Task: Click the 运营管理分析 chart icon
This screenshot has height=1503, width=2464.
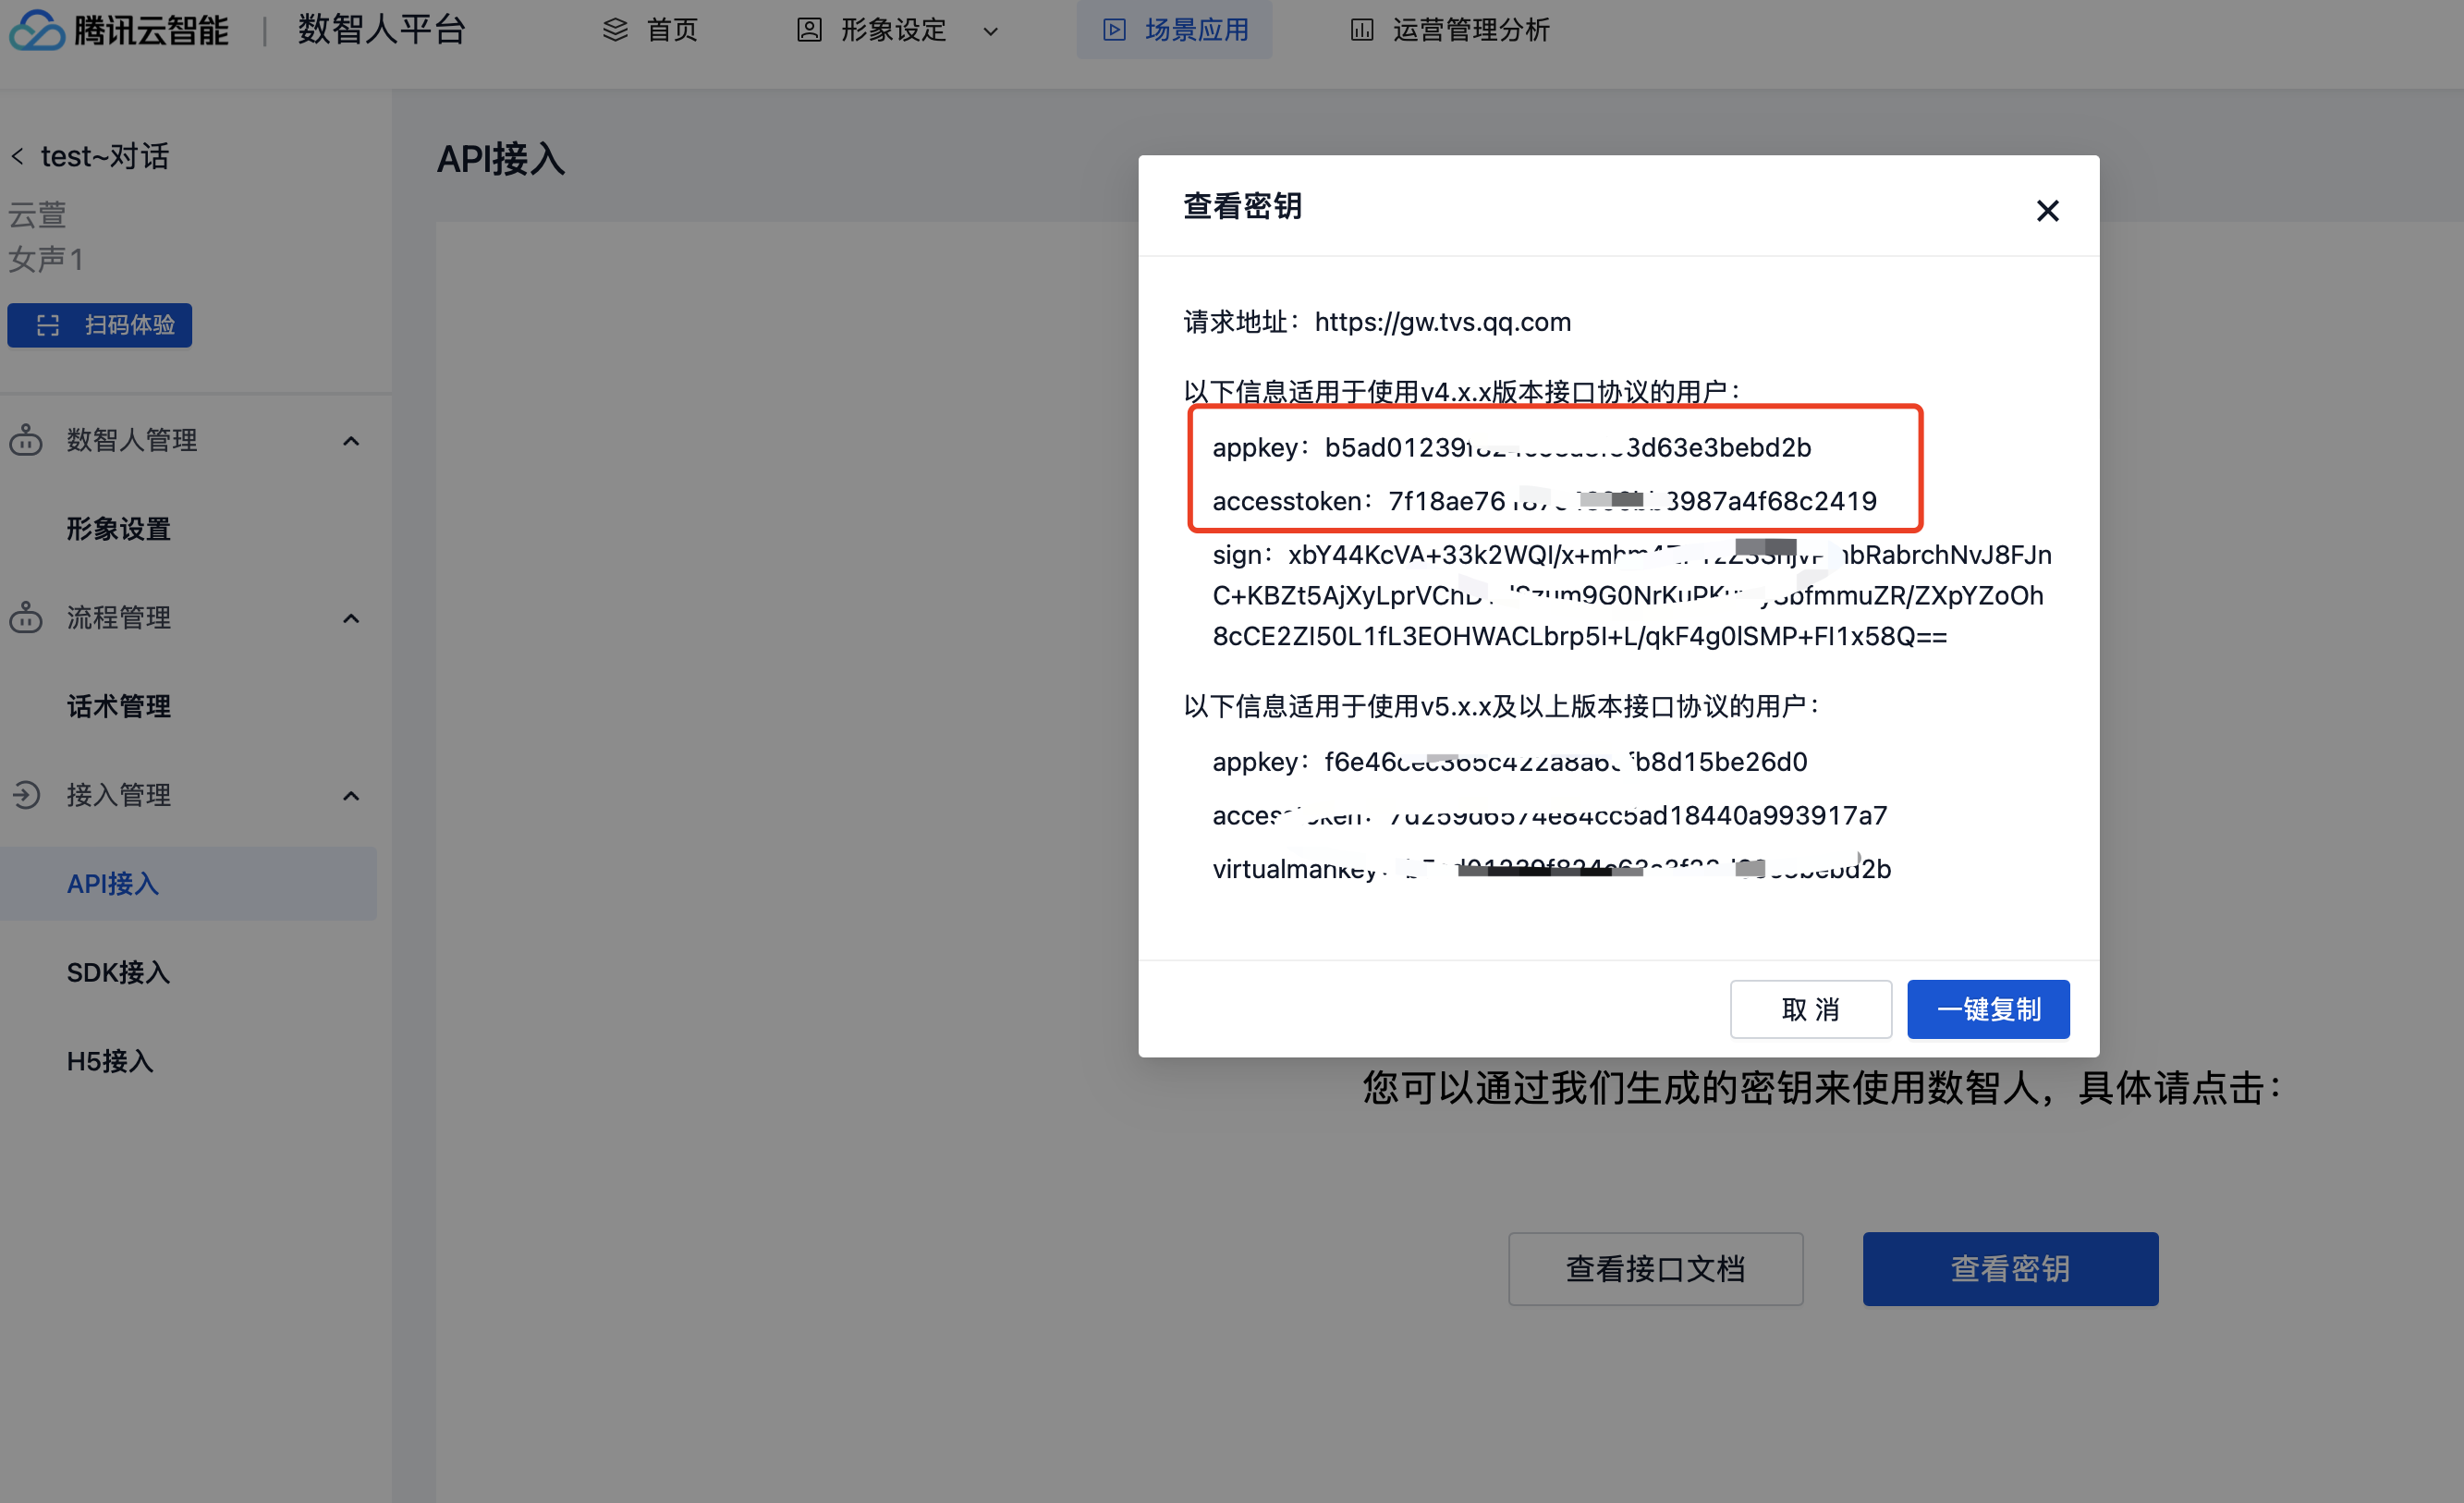Action: coord(1361,30)
